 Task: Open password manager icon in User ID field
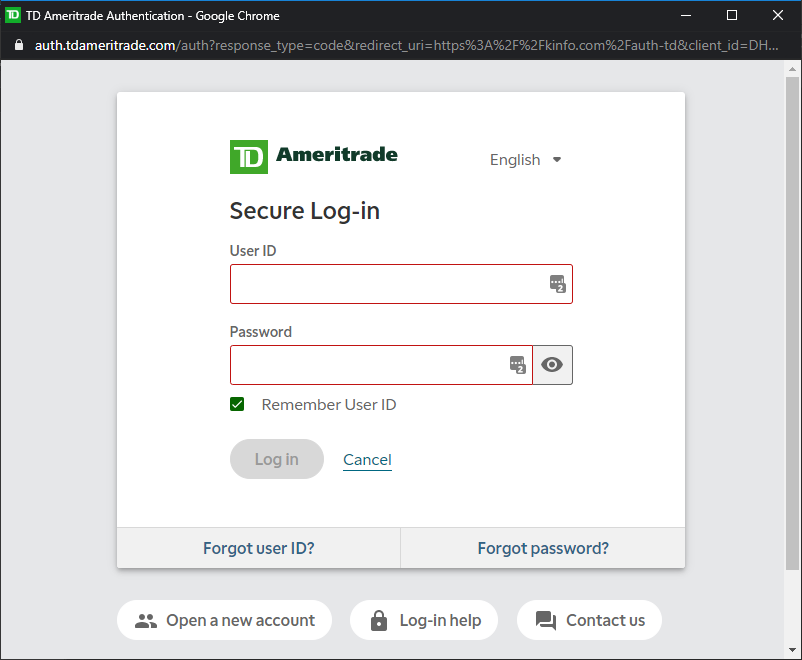coord(558,283)
